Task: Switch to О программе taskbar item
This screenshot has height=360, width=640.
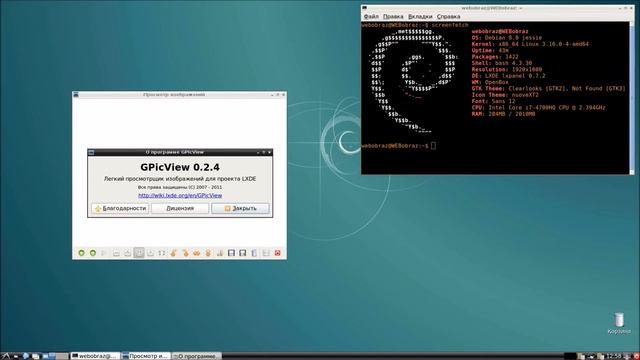Action: point(196,356)
